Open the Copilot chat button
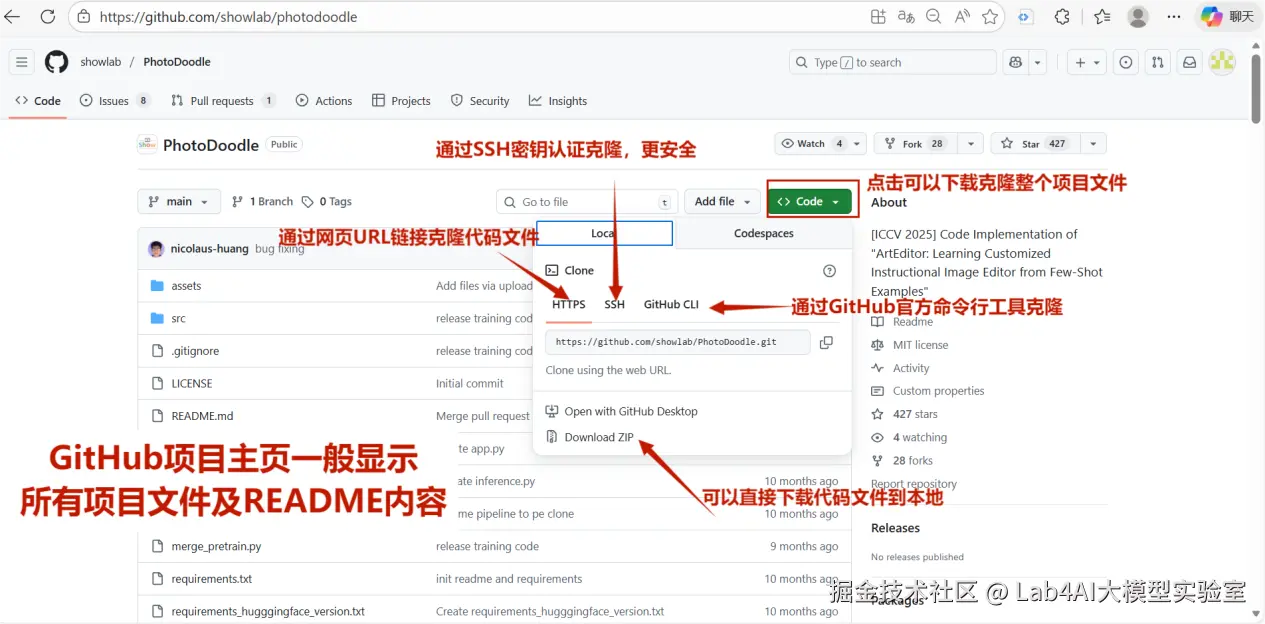 pos(1227,17)
